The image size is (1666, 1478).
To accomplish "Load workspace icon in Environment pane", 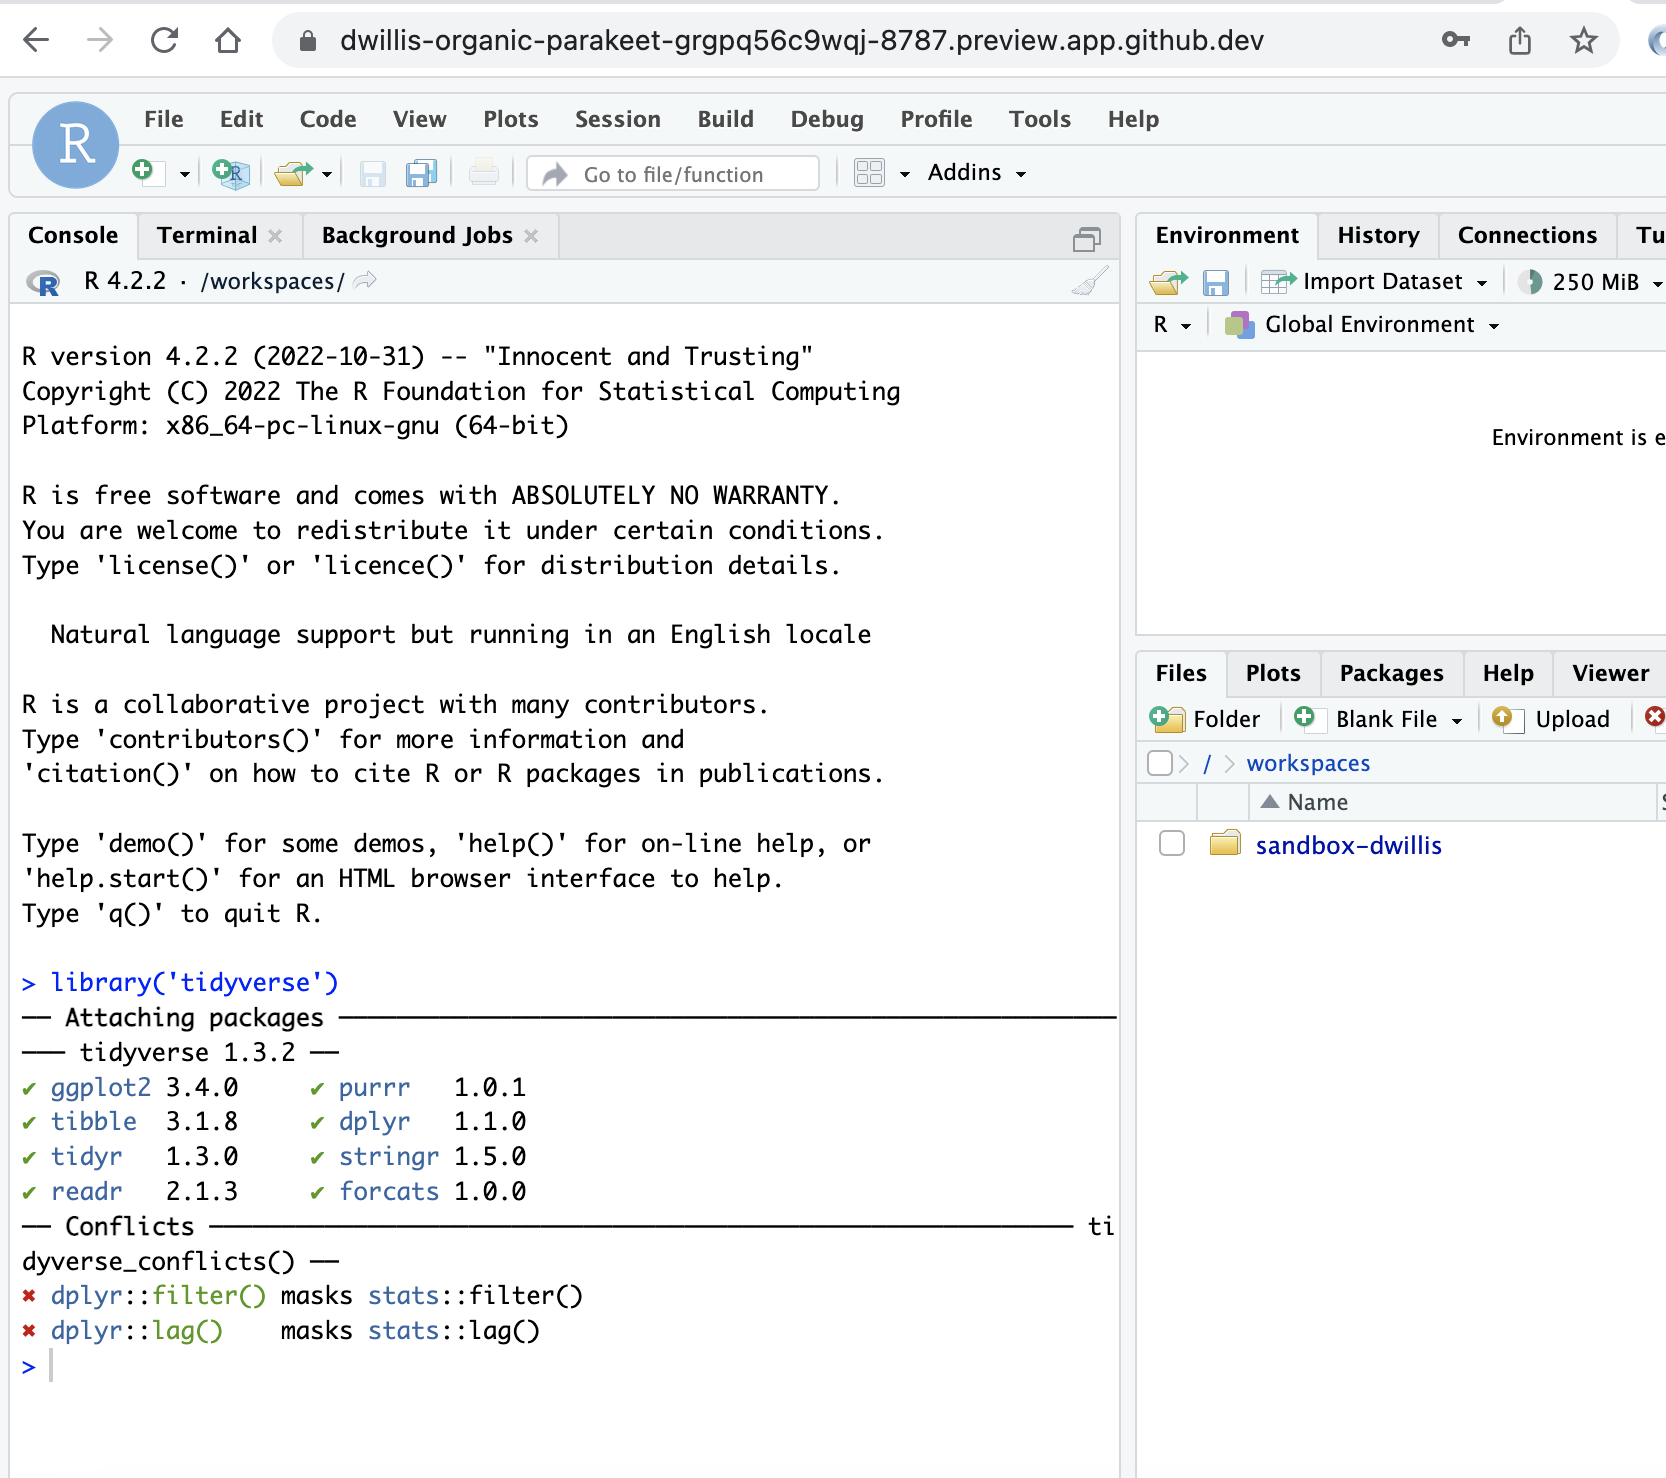I will tap(1169, 283).
